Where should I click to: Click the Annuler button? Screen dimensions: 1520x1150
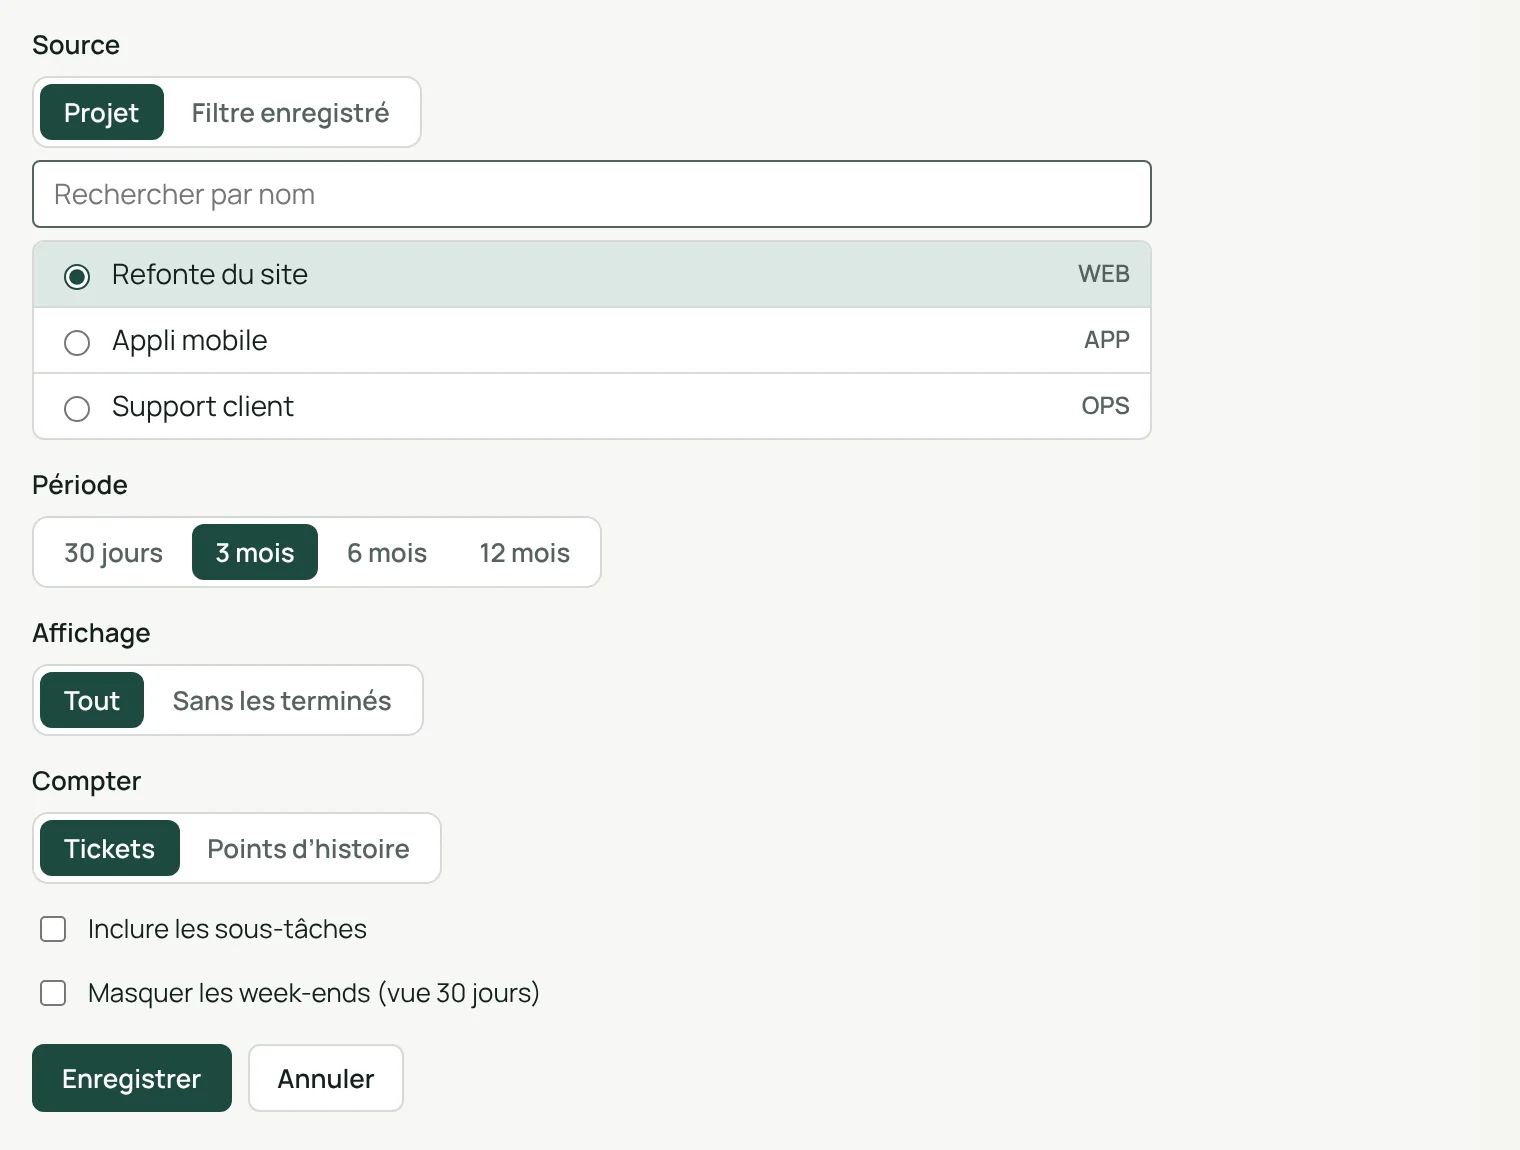point(326,1078)
